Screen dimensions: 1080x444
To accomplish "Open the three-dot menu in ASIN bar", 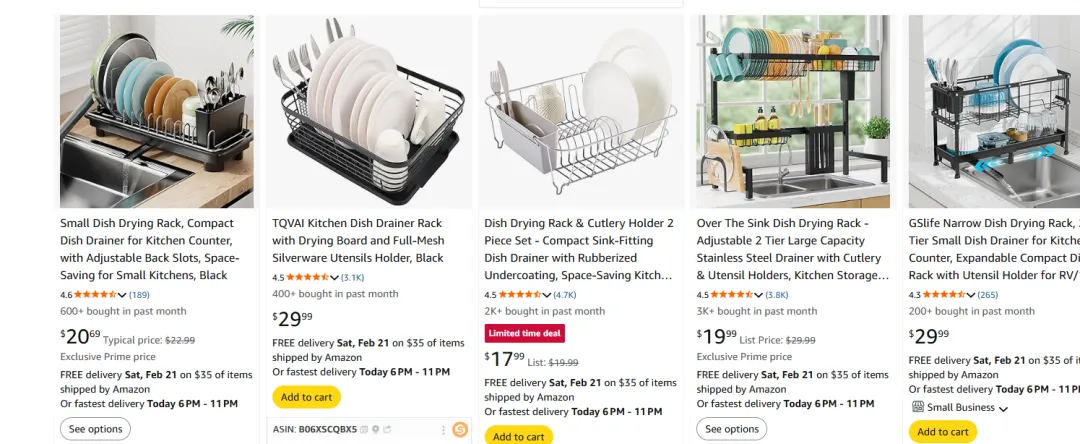I will [443, 430].
